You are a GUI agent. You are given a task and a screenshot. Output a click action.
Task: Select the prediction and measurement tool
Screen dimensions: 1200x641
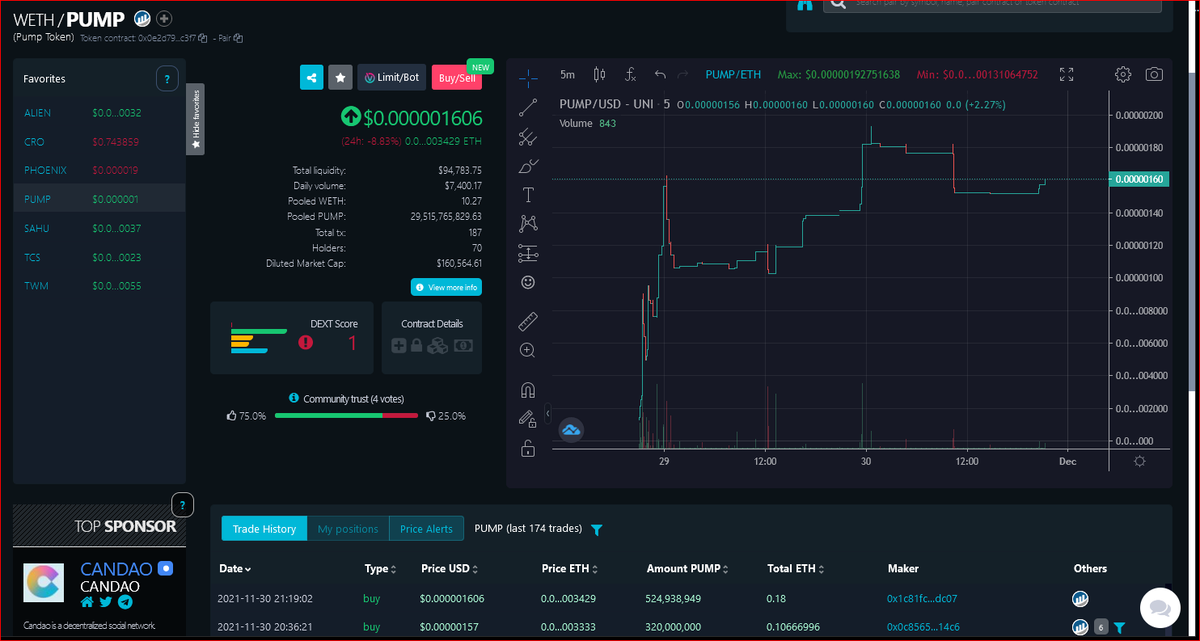pos(529,253)
